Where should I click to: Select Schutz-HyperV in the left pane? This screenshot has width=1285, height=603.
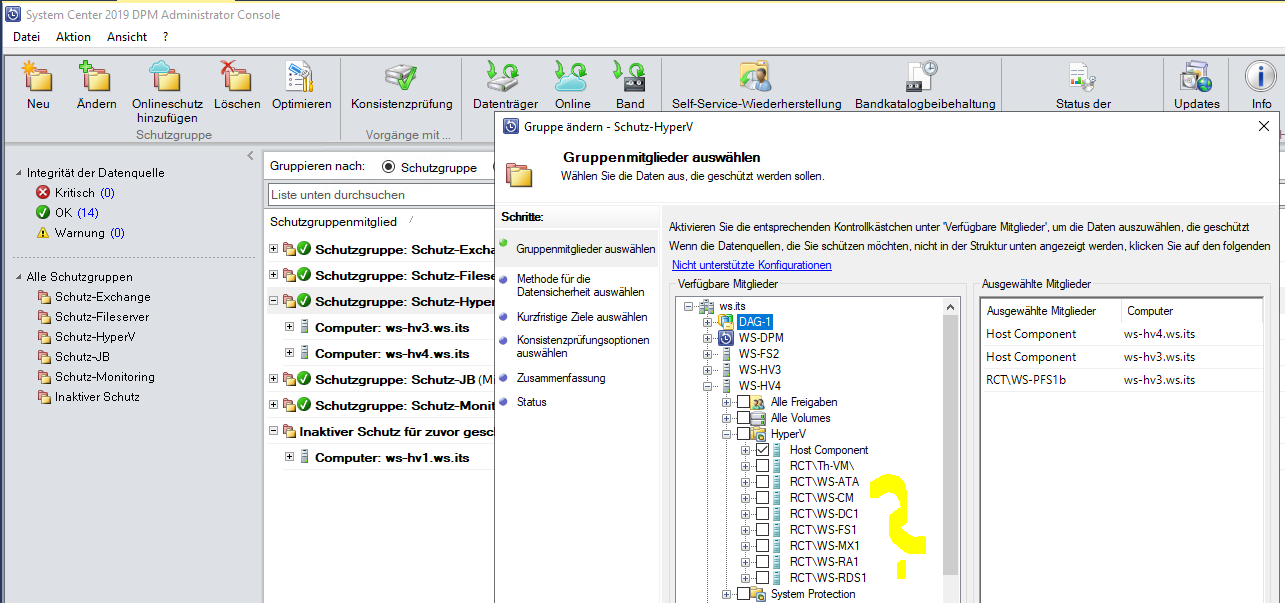(x=86, y=337)
